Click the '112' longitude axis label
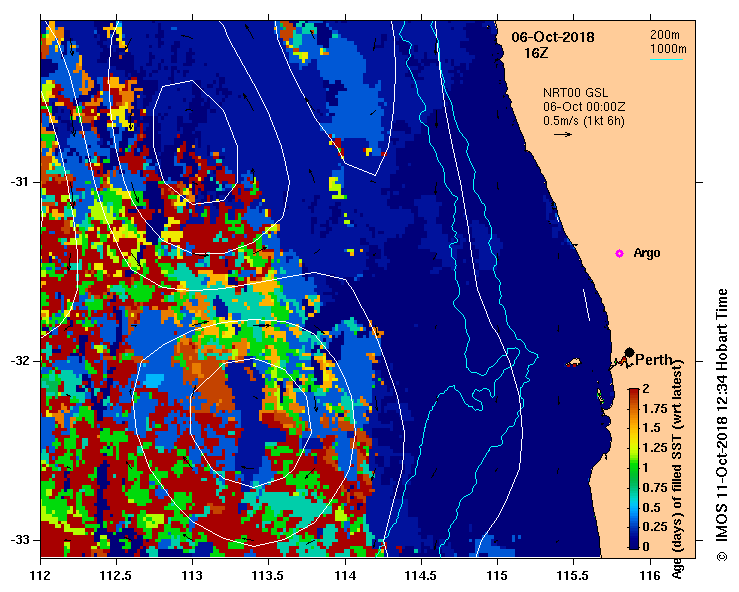Screen dimensions: 739x592 [41, 576]
